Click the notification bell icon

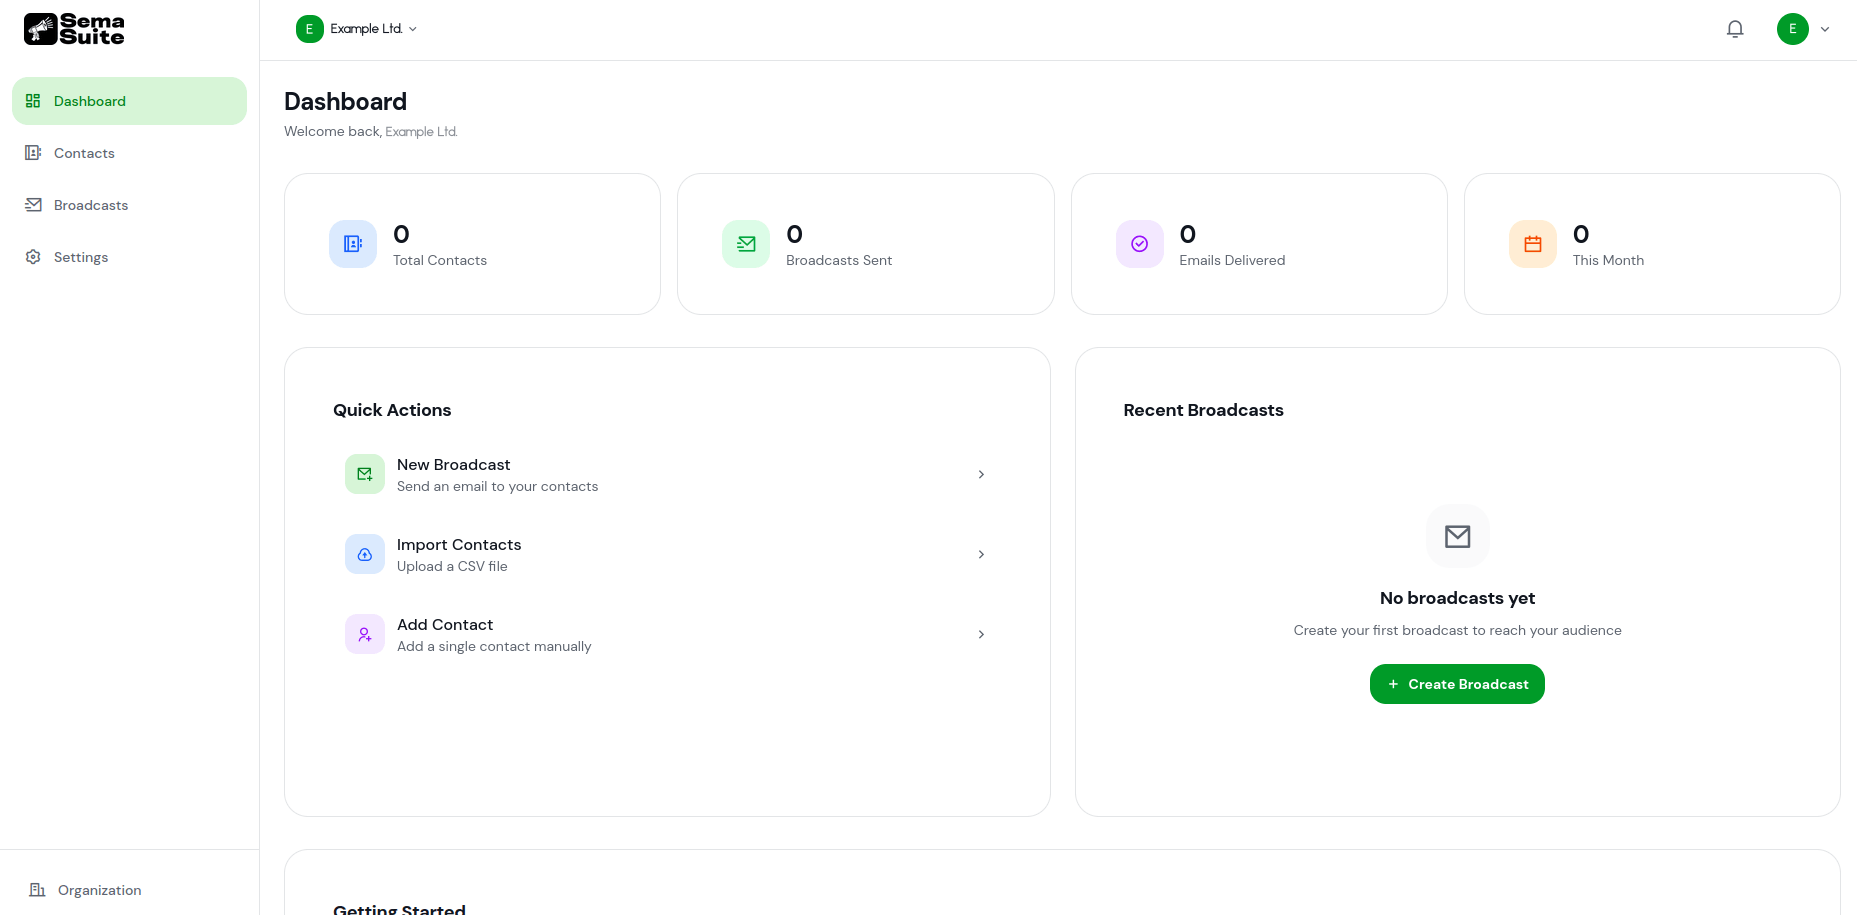point(1734,28)
